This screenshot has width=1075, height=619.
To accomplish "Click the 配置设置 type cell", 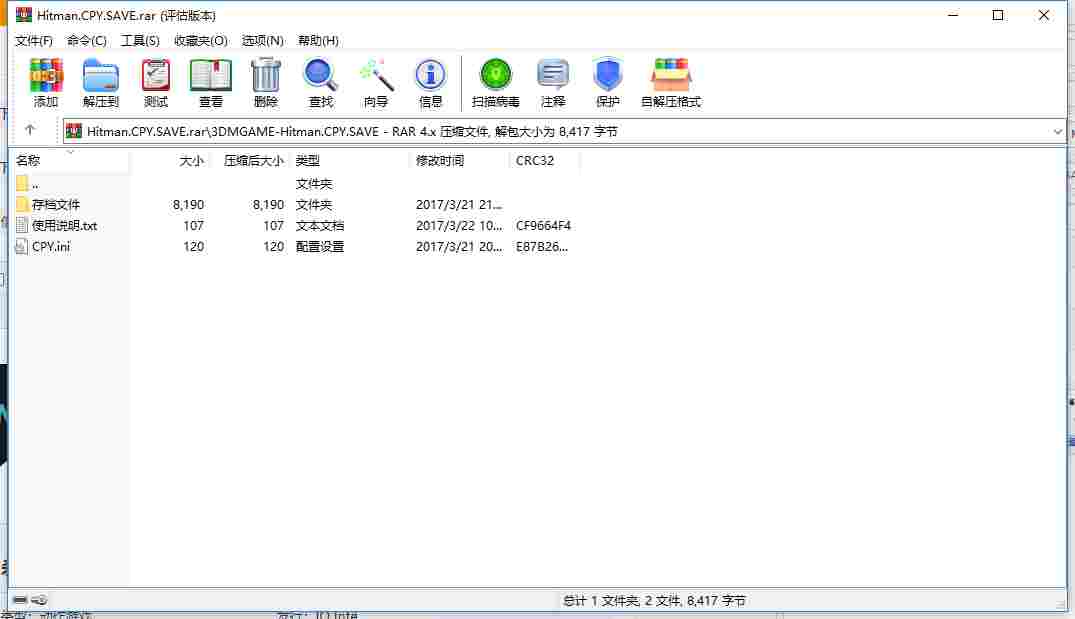I will (319, 246).
